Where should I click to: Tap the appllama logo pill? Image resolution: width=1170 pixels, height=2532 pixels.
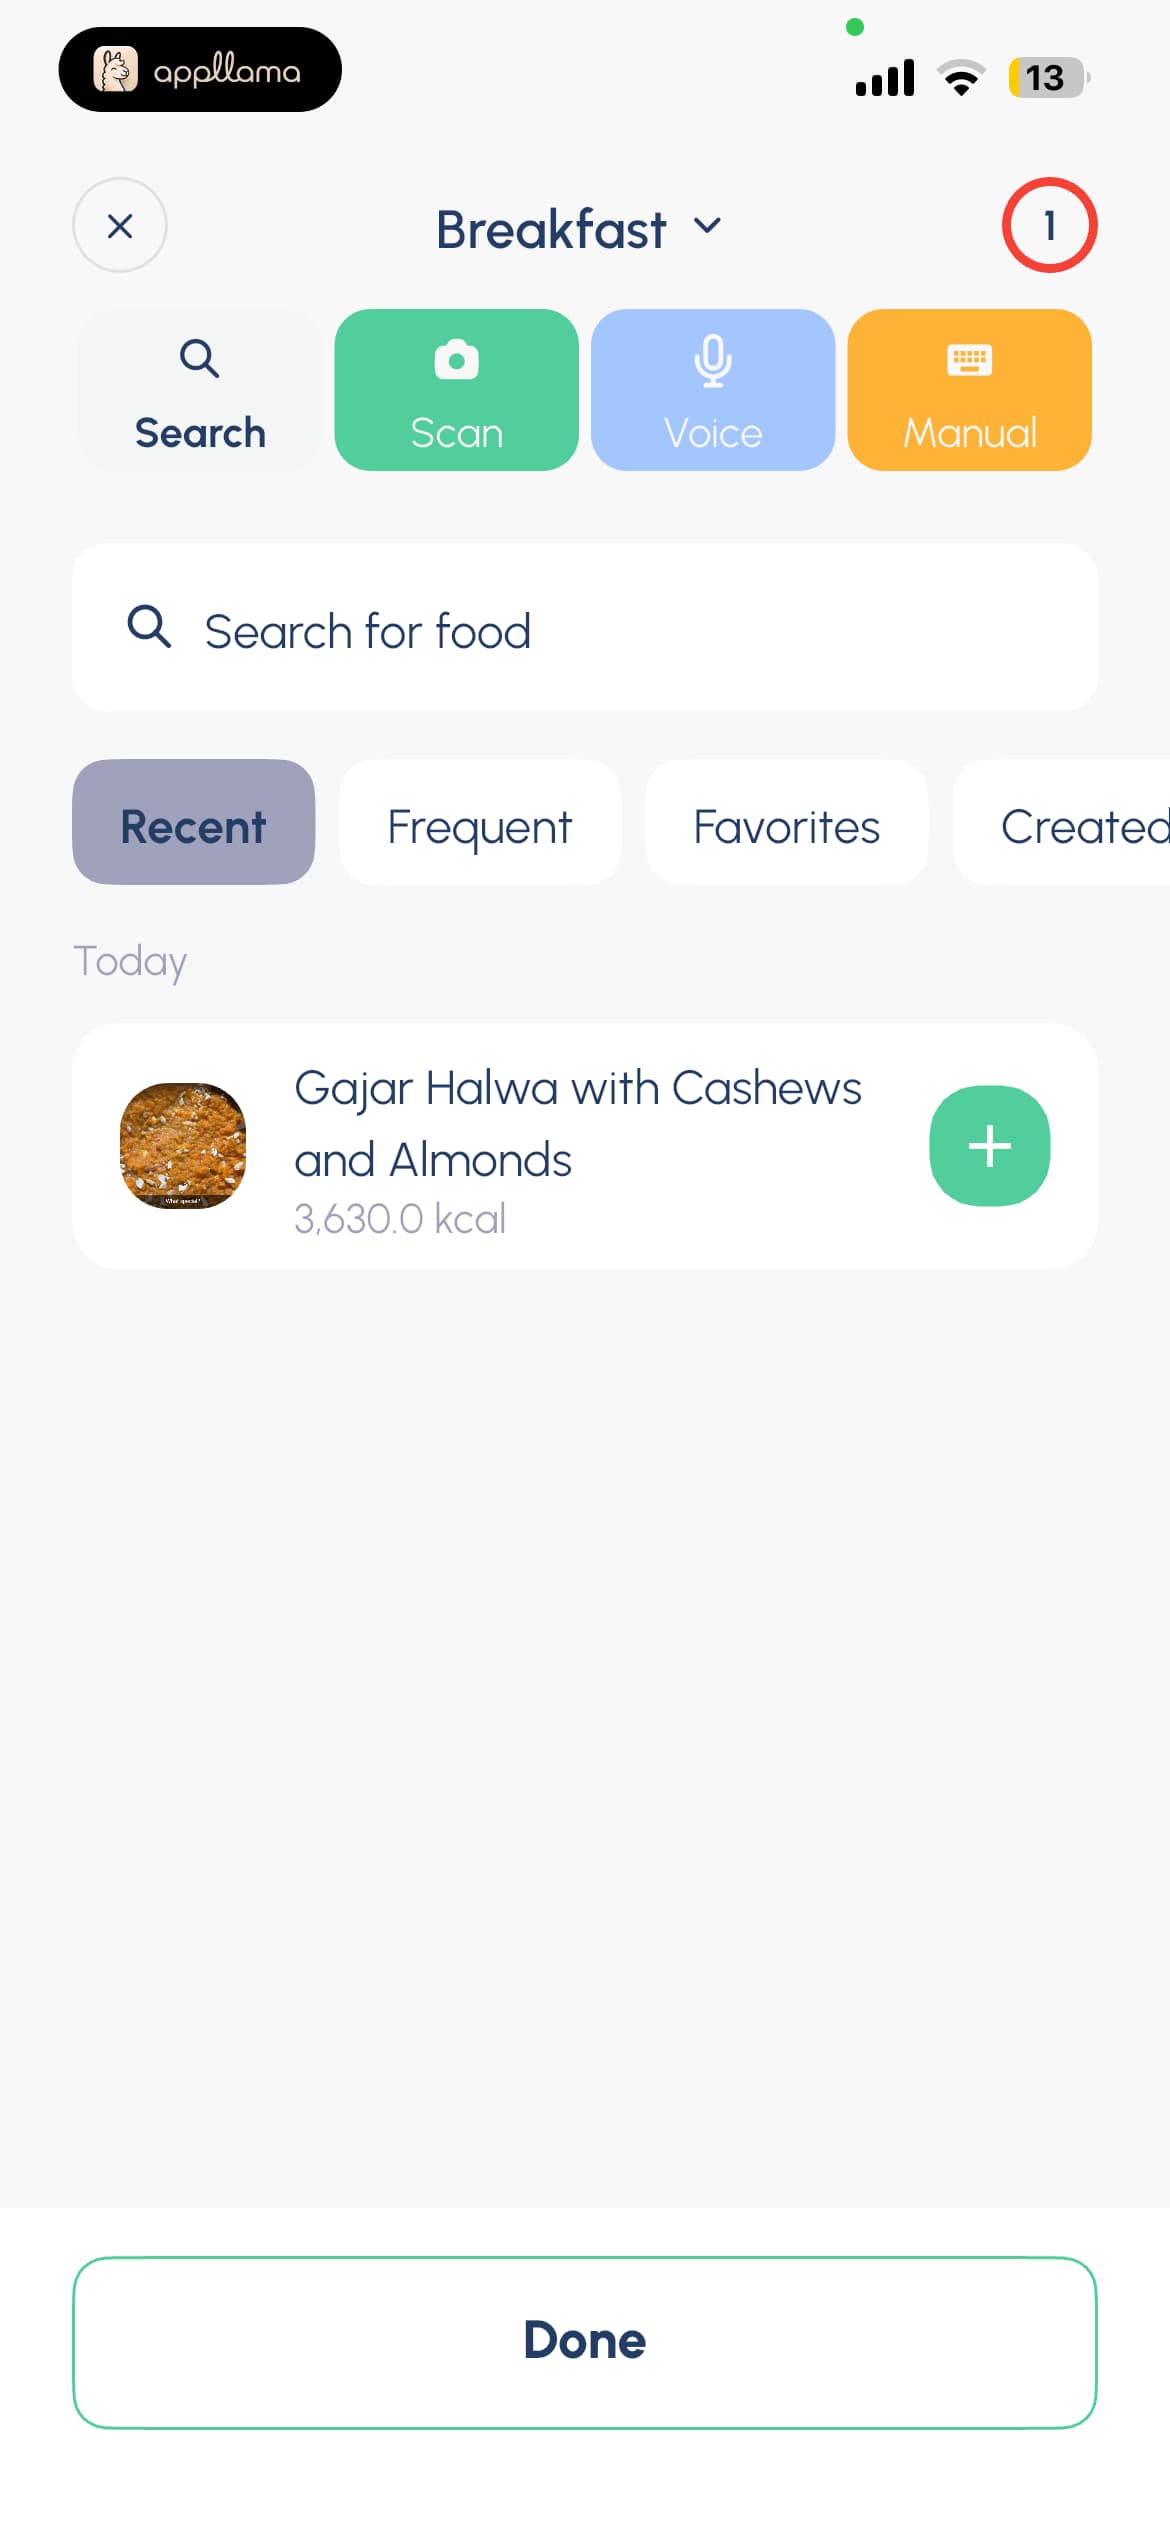click(200, 70)
